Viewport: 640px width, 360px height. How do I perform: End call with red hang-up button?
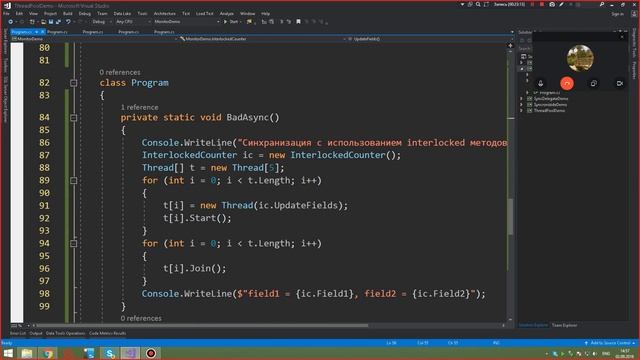coord(567,83)
